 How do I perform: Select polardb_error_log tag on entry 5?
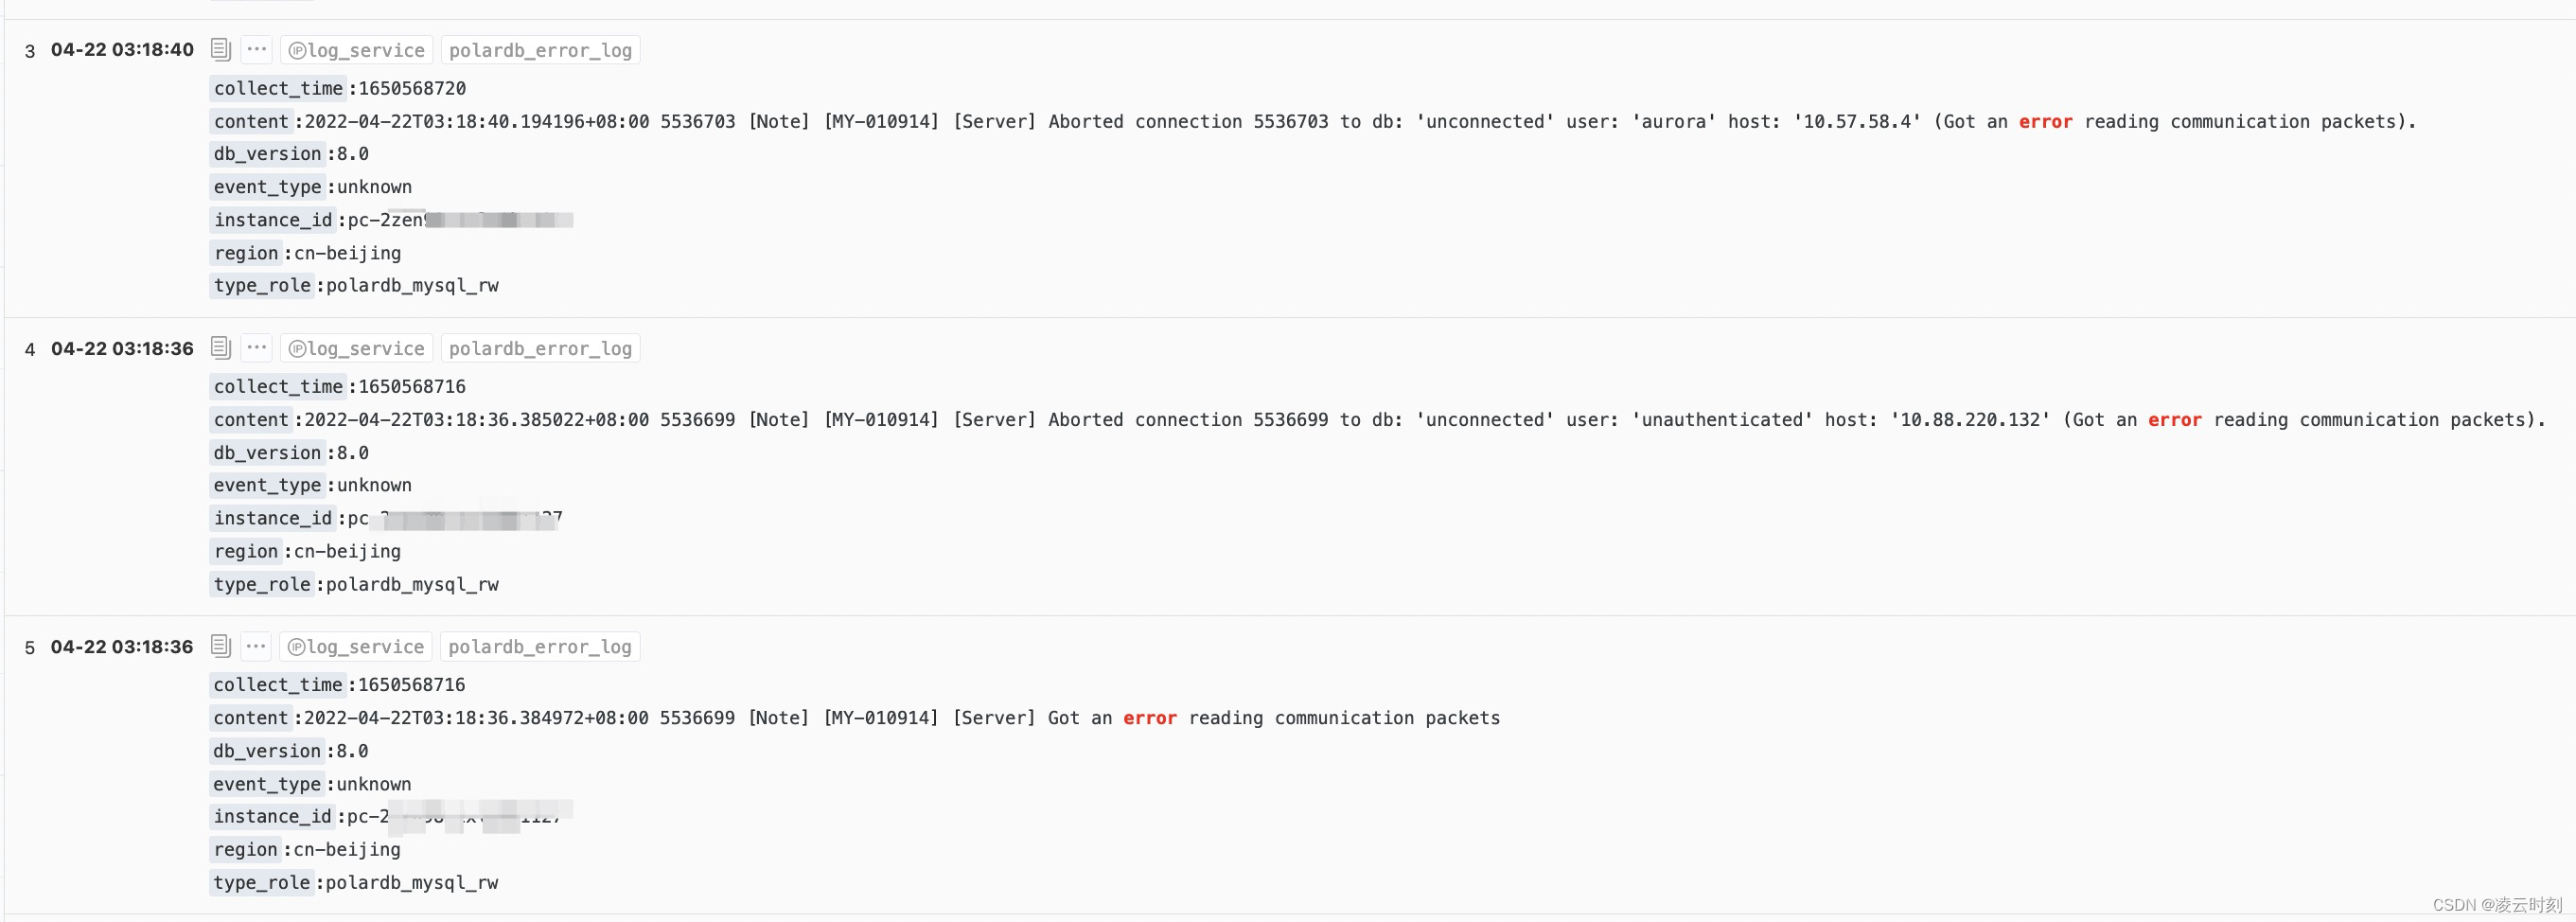[540, 646]
